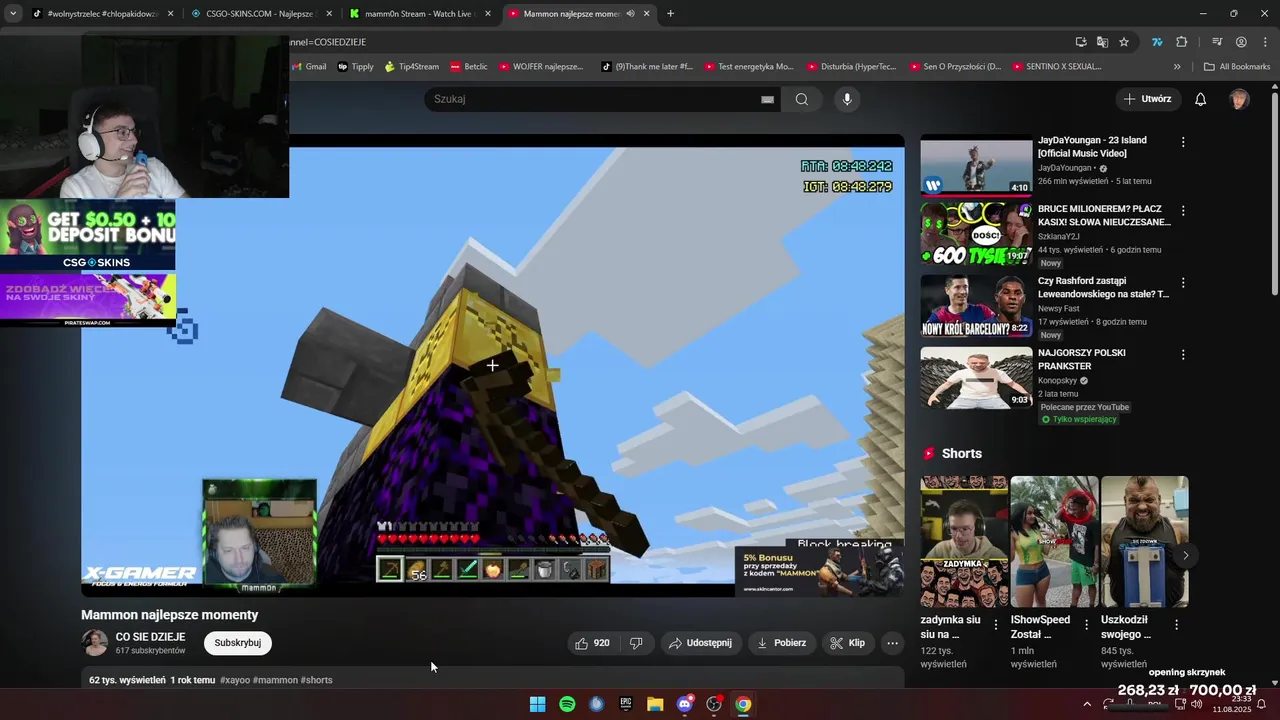The height and width of the screenshot is (720, 1280).
Task: Open File Explorer from taskbar
Action: 655,704
